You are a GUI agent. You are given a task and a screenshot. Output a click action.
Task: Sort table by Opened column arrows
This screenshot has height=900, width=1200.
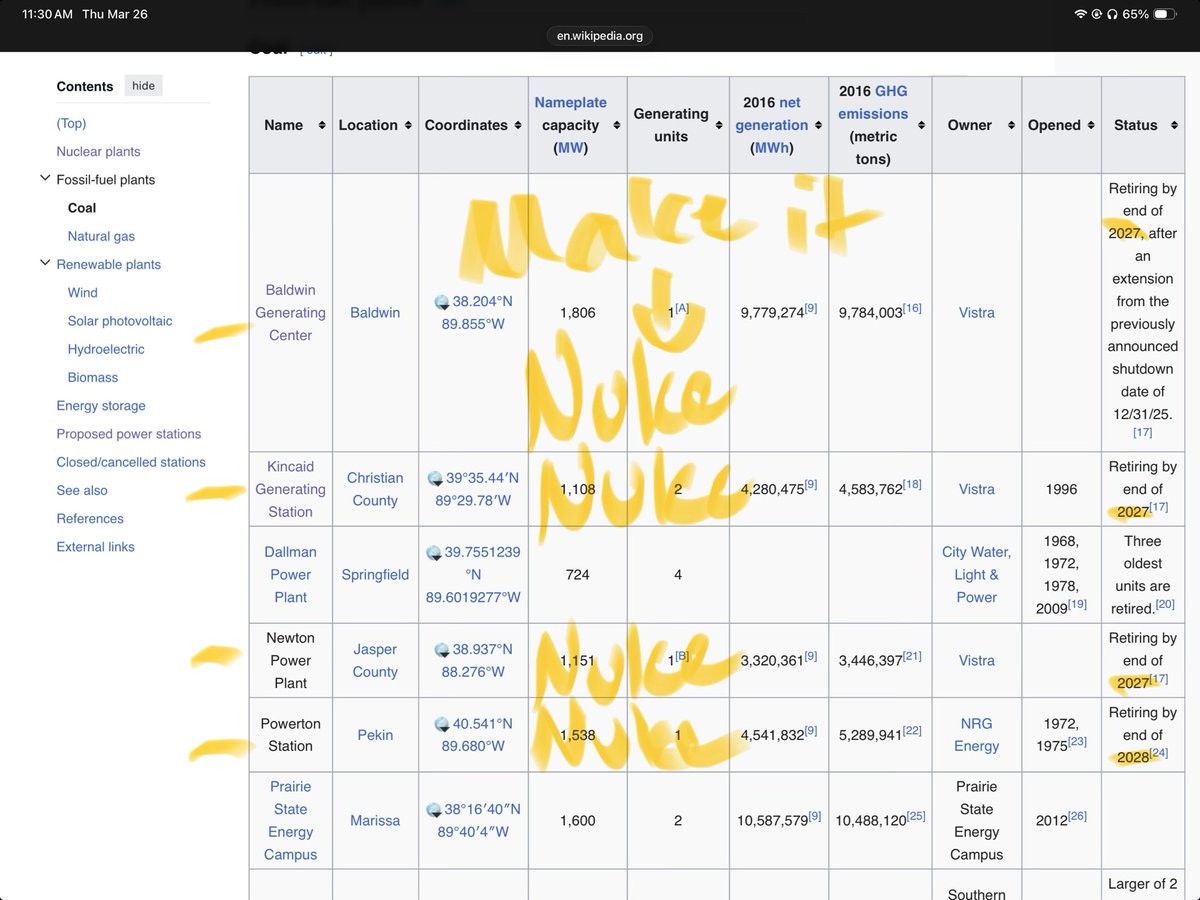tap(1090, 125)
